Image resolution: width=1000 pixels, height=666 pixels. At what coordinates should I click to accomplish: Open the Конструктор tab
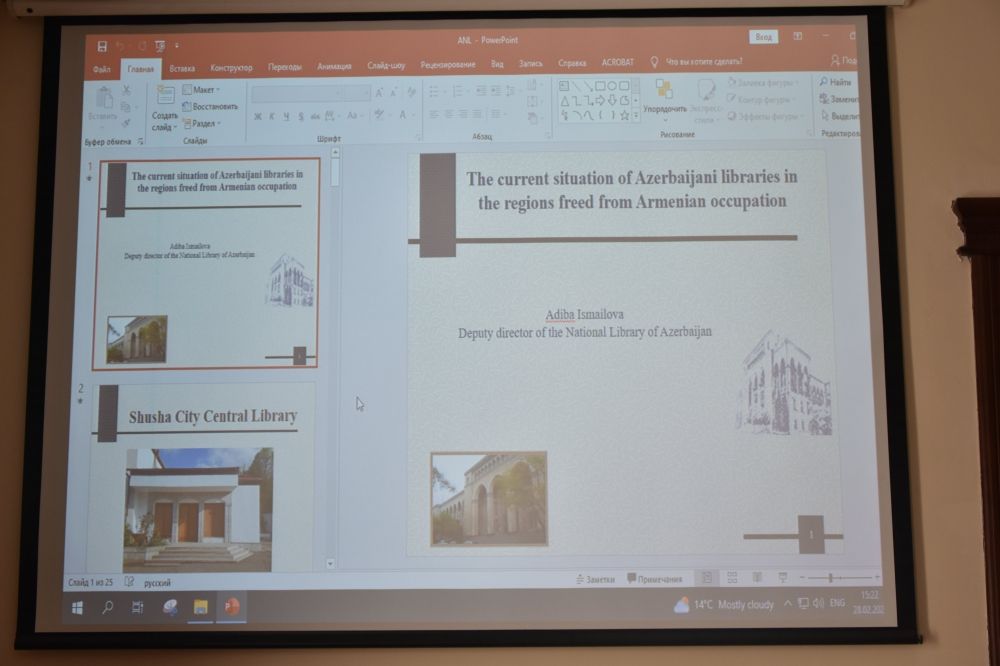(232, 68)
